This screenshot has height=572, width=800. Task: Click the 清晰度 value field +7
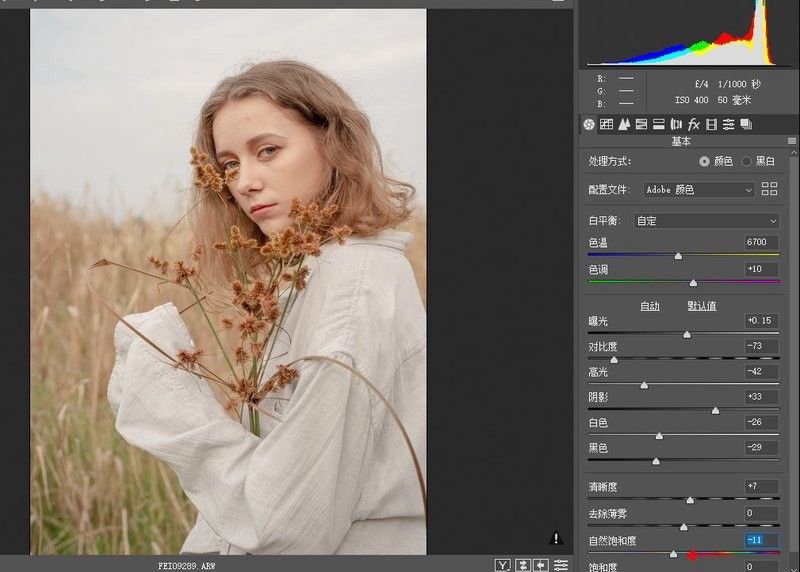pos(761,486)
